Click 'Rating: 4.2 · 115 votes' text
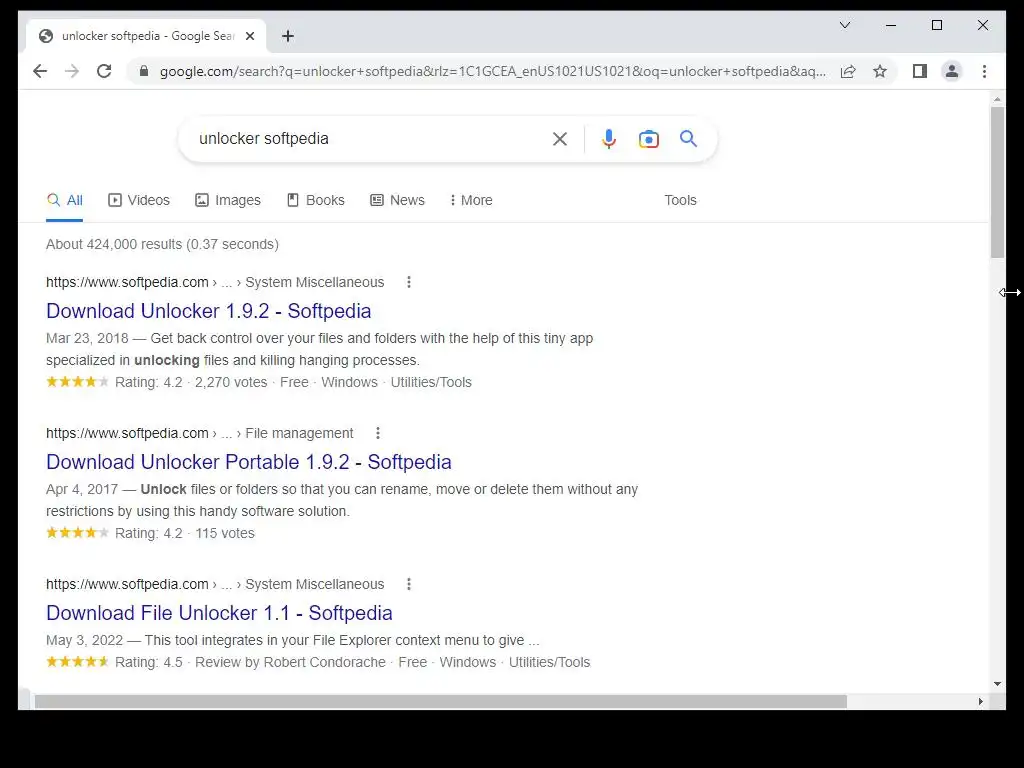The width and height of the screenshot is (1024, 768). 185,533
